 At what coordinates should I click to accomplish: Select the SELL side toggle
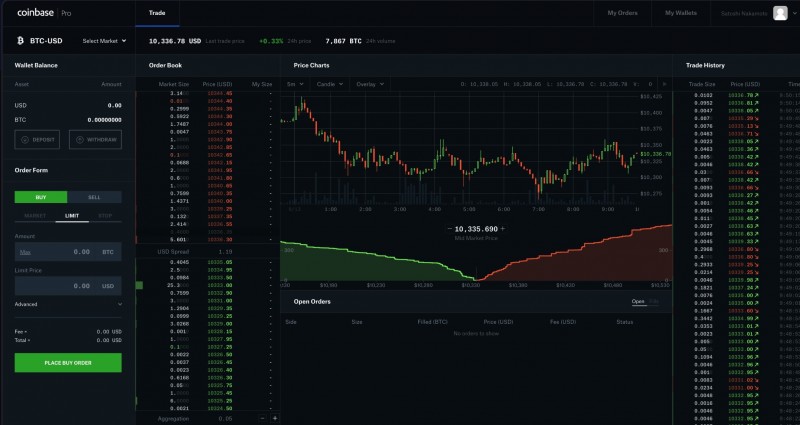(94, 197)
